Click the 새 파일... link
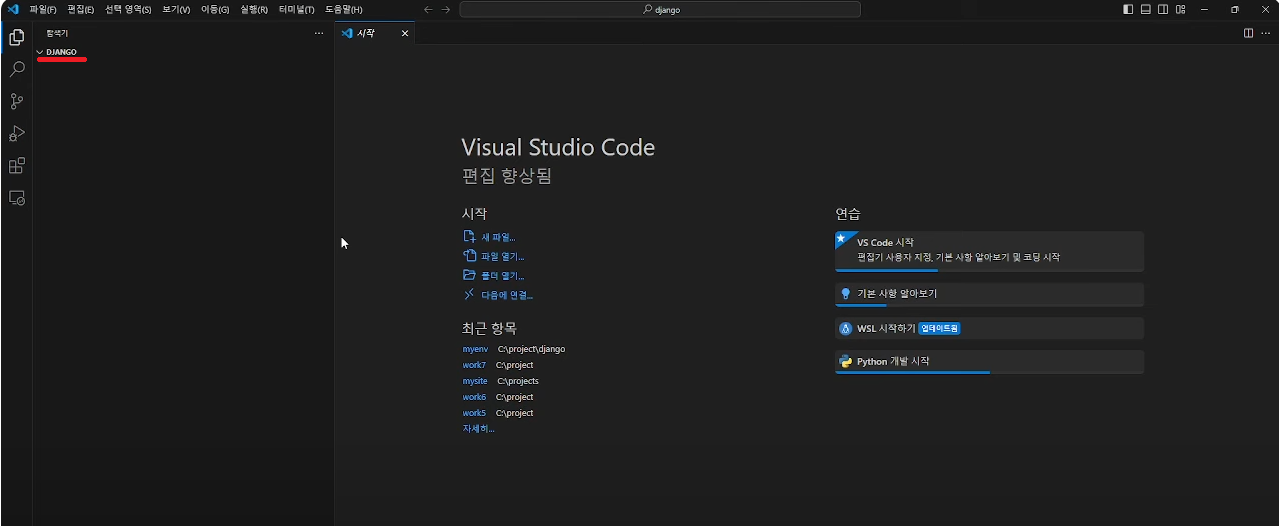The width and height of the screenshot is (1279, 526). click(x=498, y=237)
